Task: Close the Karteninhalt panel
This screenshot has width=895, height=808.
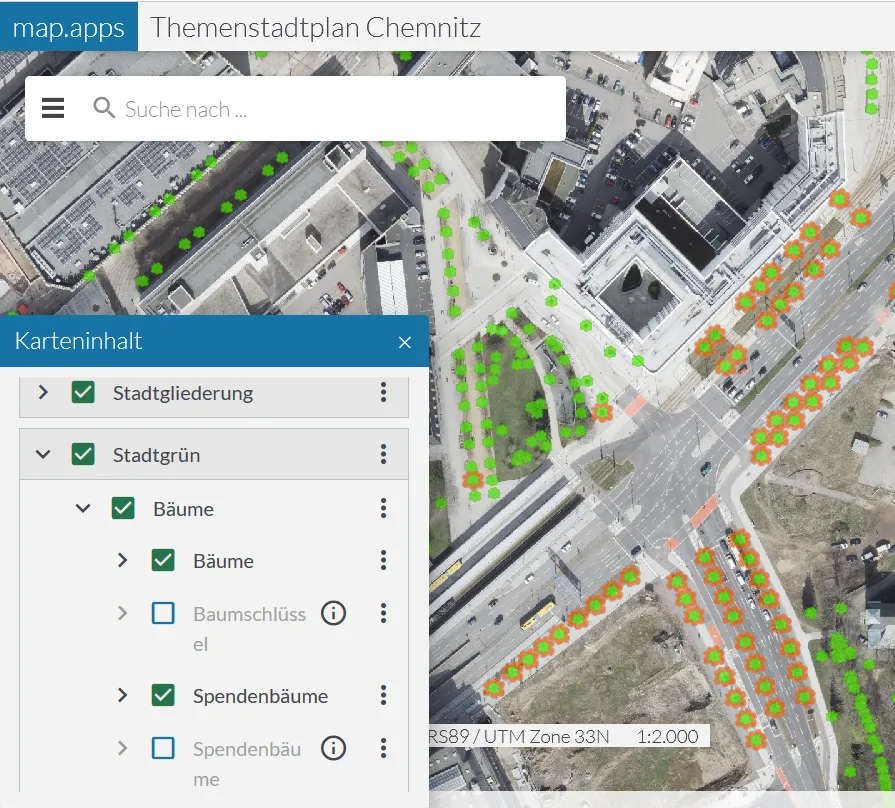Action: [405, 342]
